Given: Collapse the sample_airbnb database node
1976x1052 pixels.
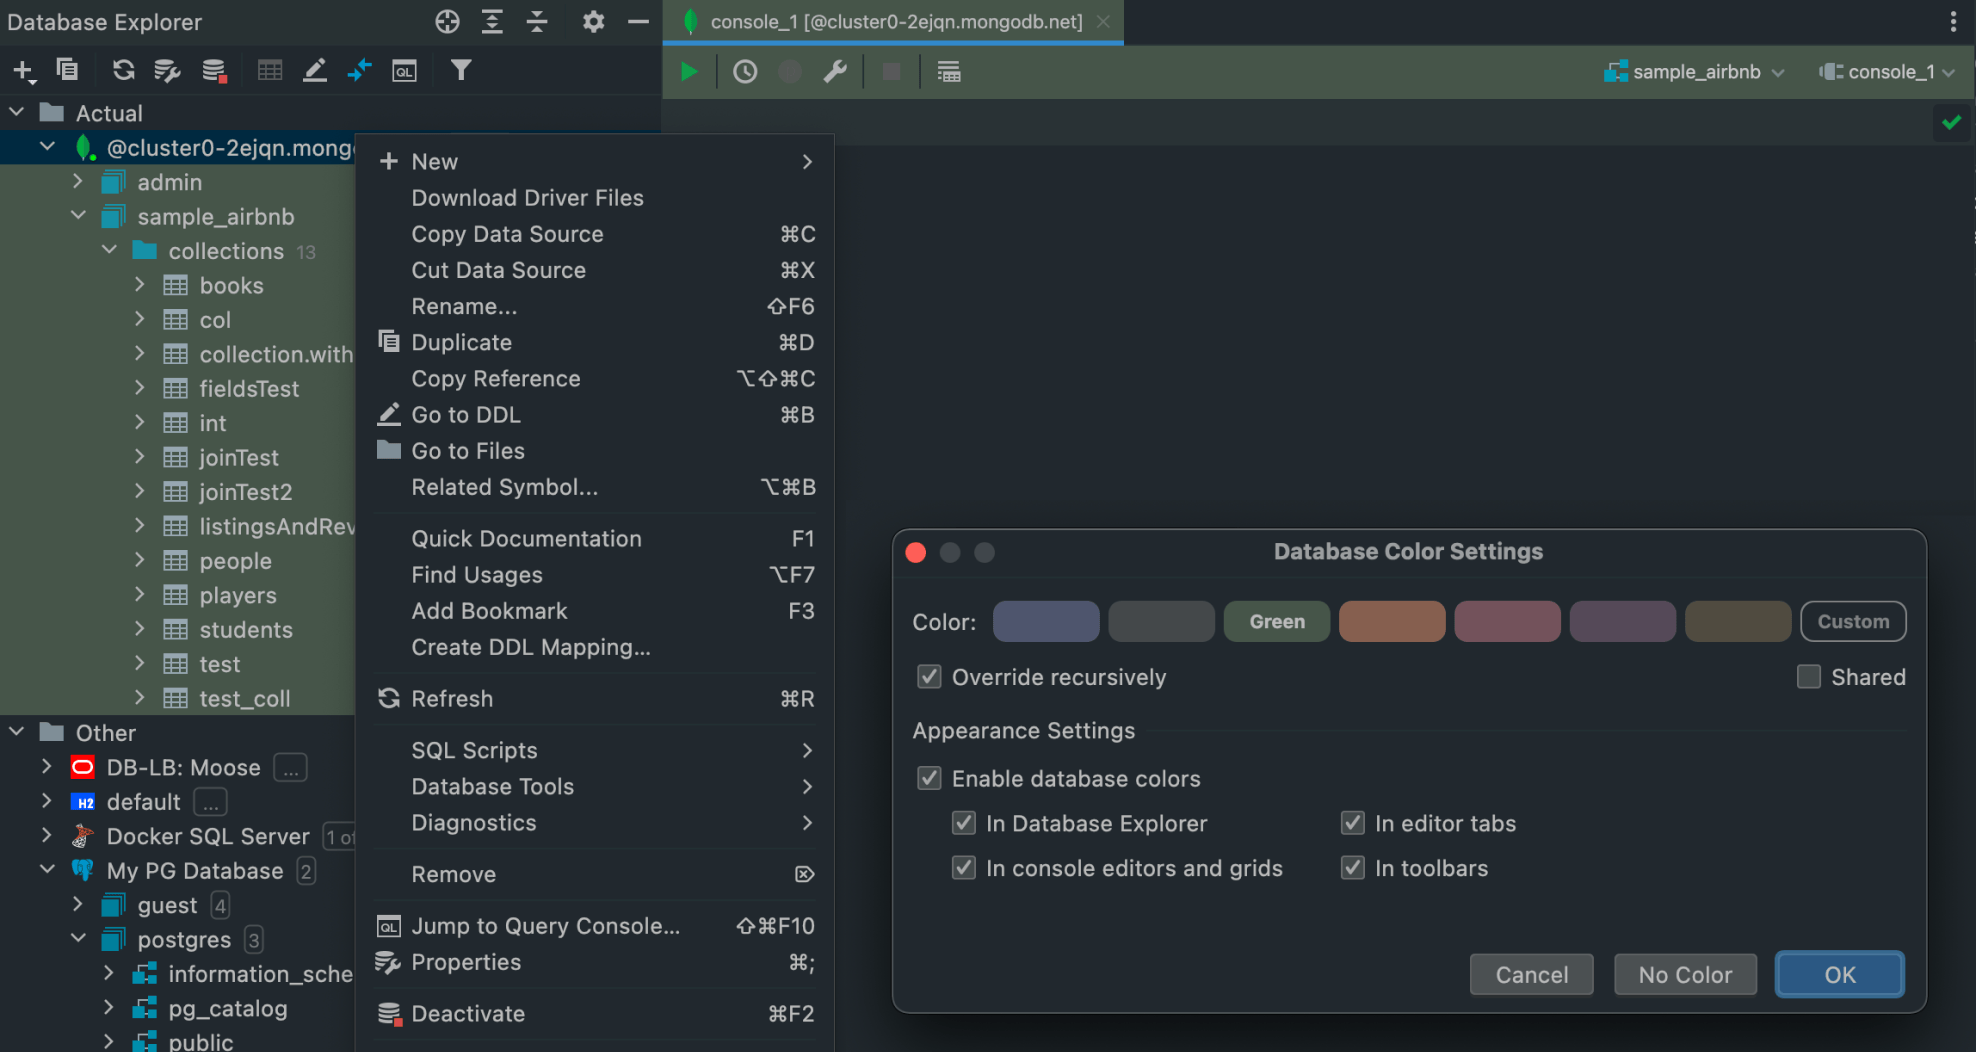Looking at the screenshot, I should 77,216.
